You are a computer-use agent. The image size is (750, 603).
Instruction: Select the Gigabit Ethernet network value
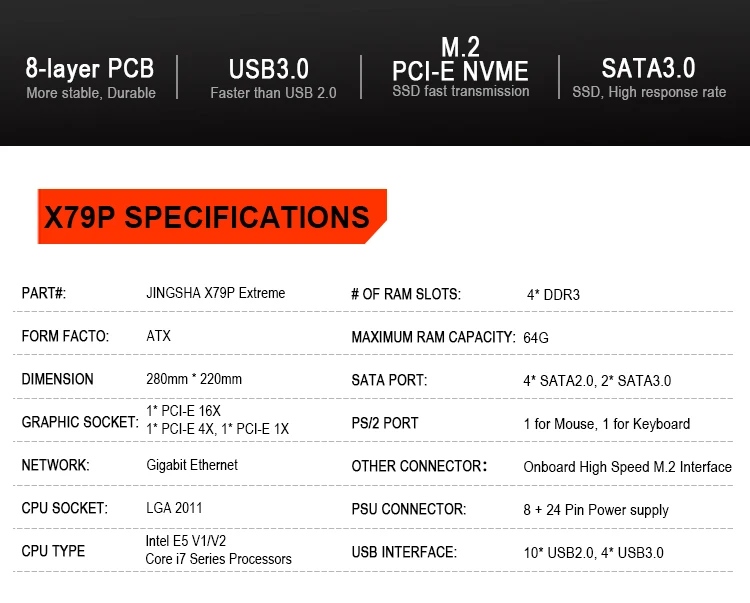click(x=192, y=465)
